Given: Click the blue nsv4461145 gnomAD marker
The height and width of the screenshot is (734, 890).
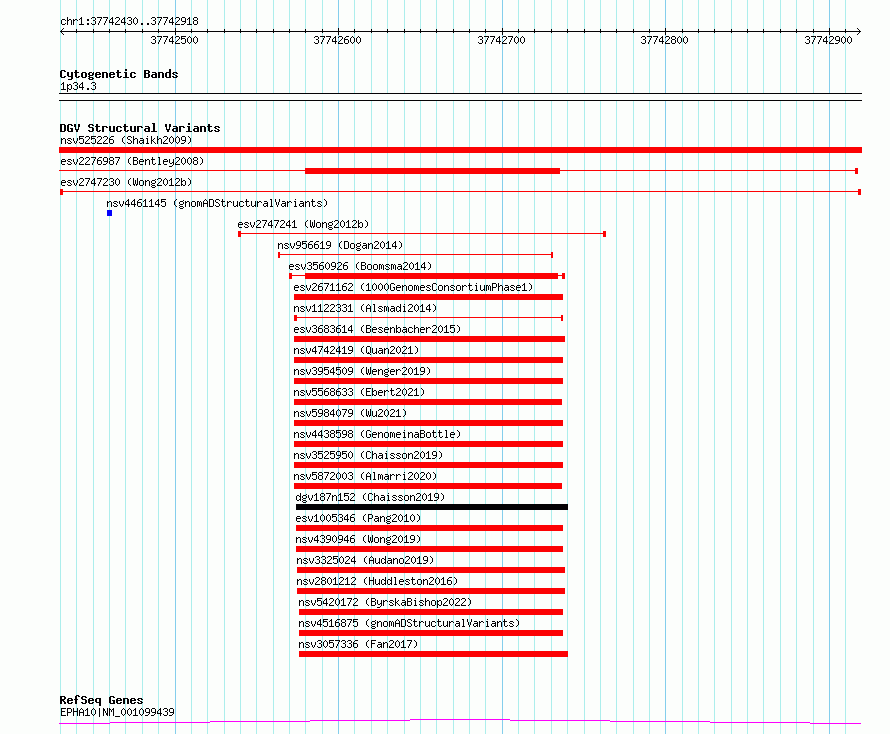Looking at the screenshot, I should coord(110,213).
